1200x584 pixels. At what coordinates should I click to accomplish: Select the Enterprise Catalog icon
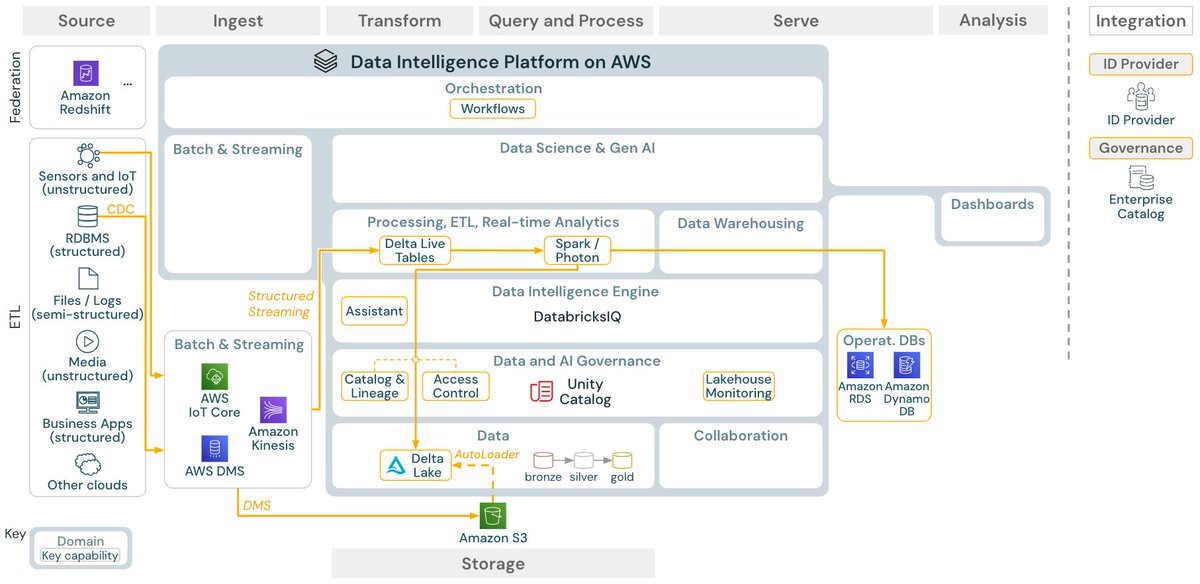[1141, 178]
